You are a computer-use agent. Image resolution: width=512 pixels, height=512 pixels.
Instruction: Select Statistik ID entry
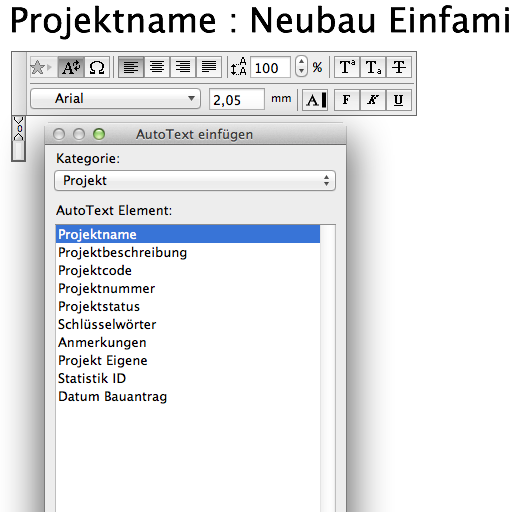point(188,378)
